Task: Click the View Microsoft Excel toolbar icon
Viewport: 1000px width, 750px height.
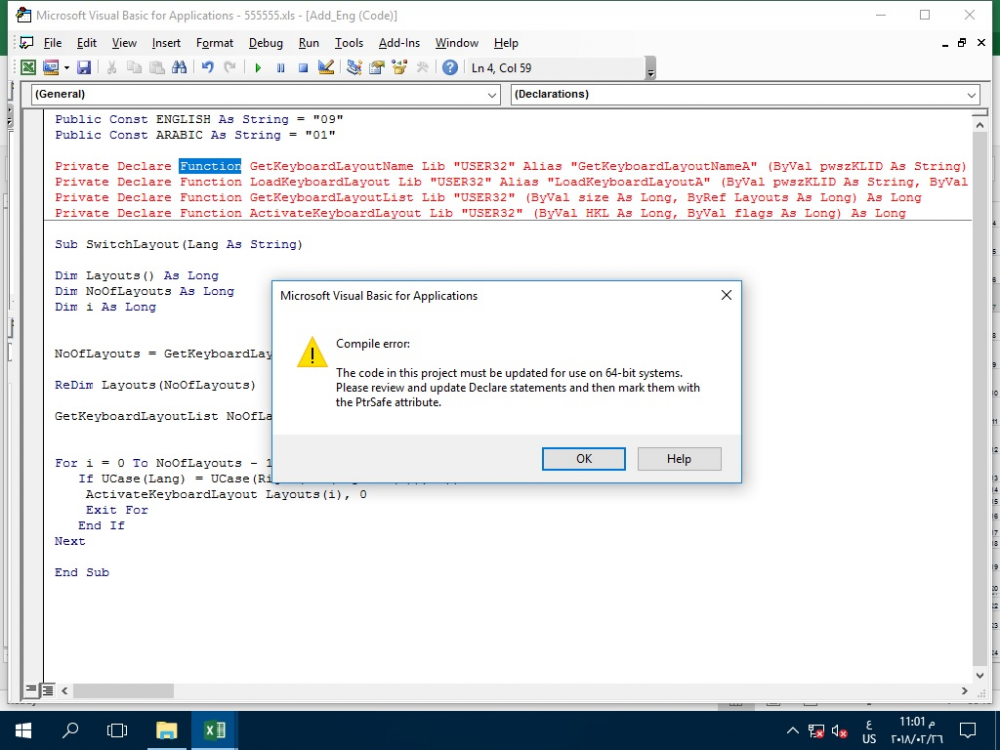Action: 28,68
